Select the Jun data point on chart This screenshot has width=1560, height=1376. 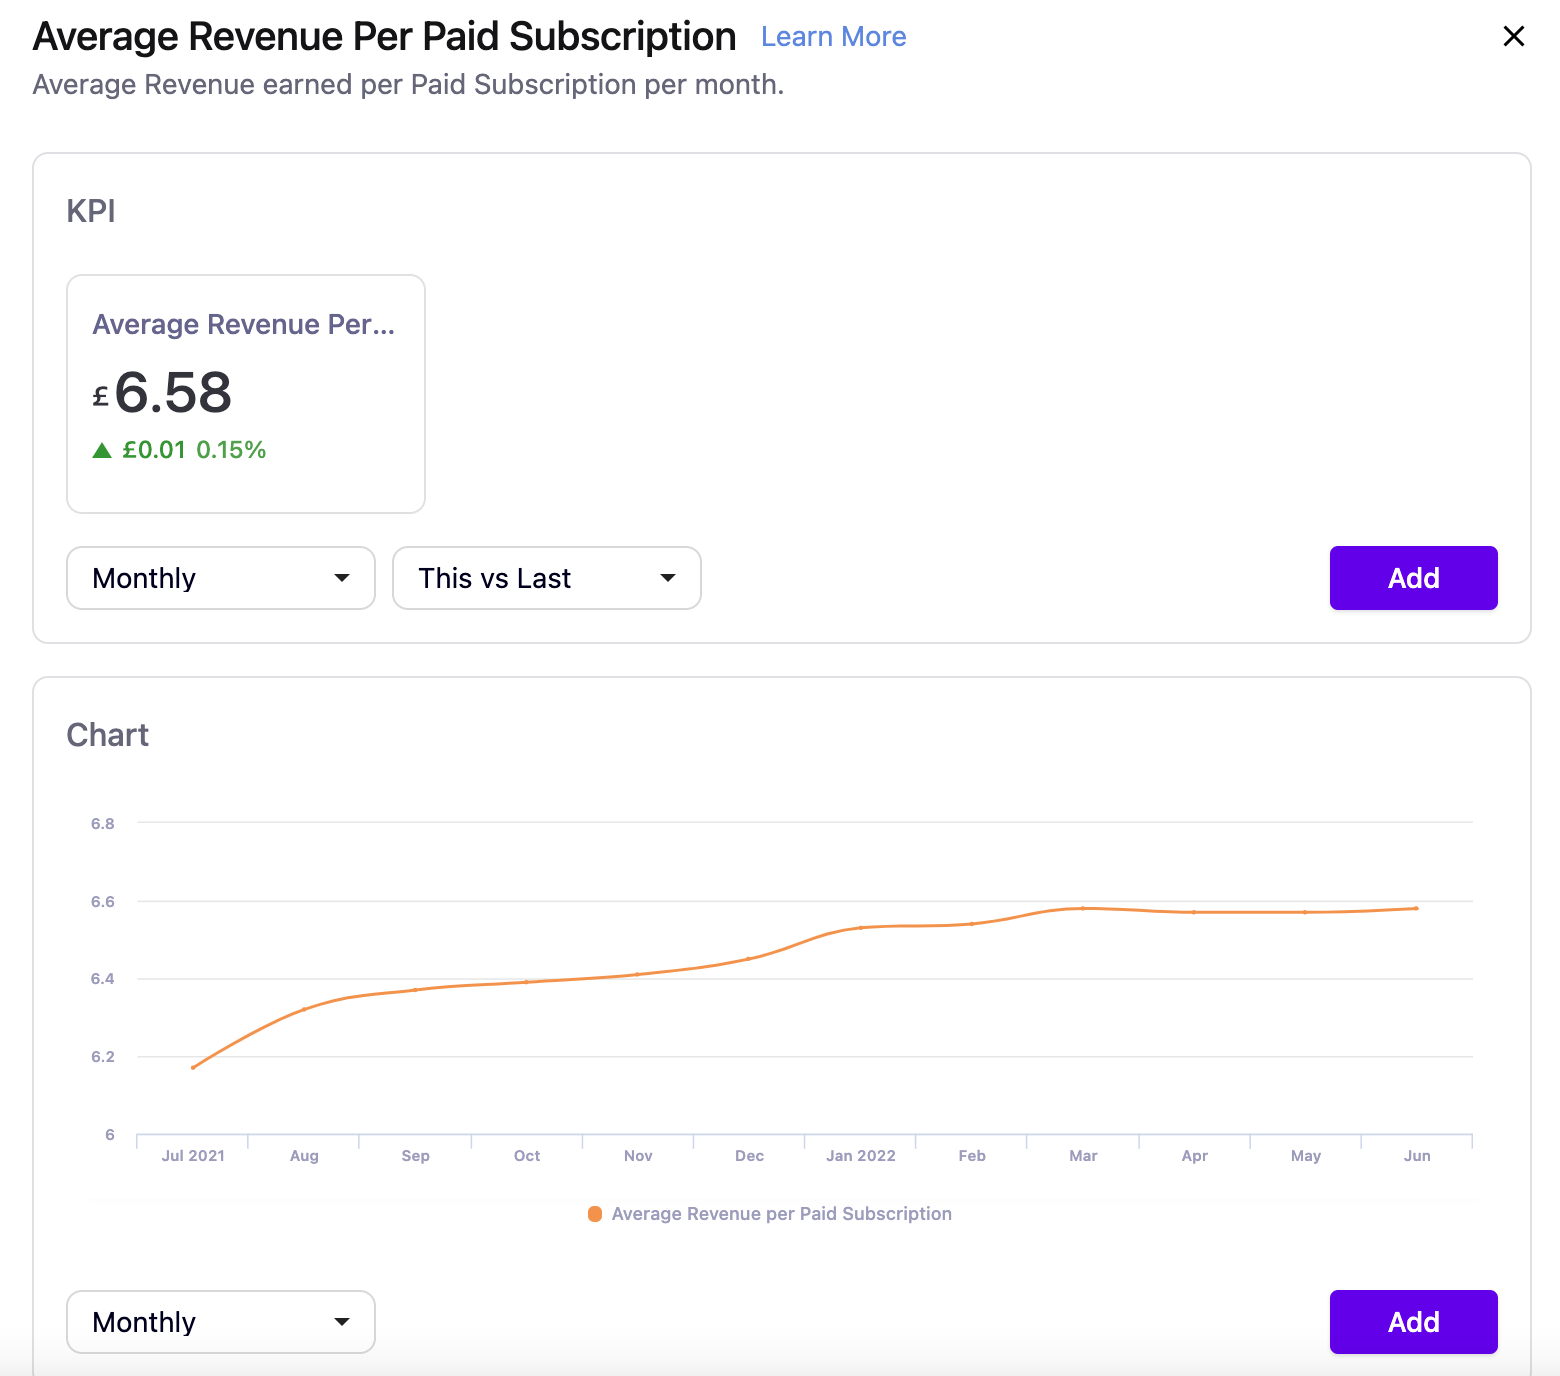tap(1416, 908)
